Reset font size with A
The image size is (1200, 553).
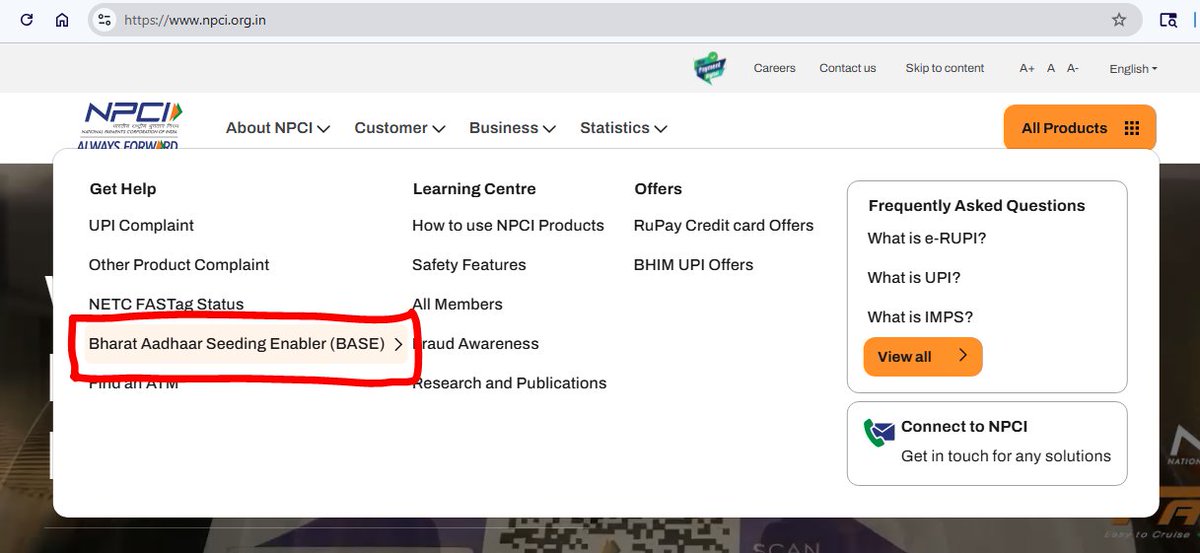(x=1051, y=69)
